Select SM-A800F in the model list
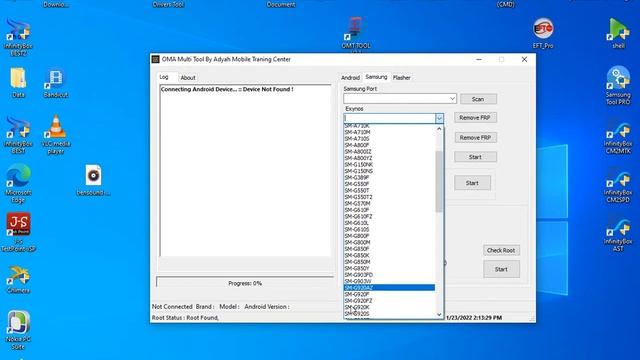 point(389,145)
